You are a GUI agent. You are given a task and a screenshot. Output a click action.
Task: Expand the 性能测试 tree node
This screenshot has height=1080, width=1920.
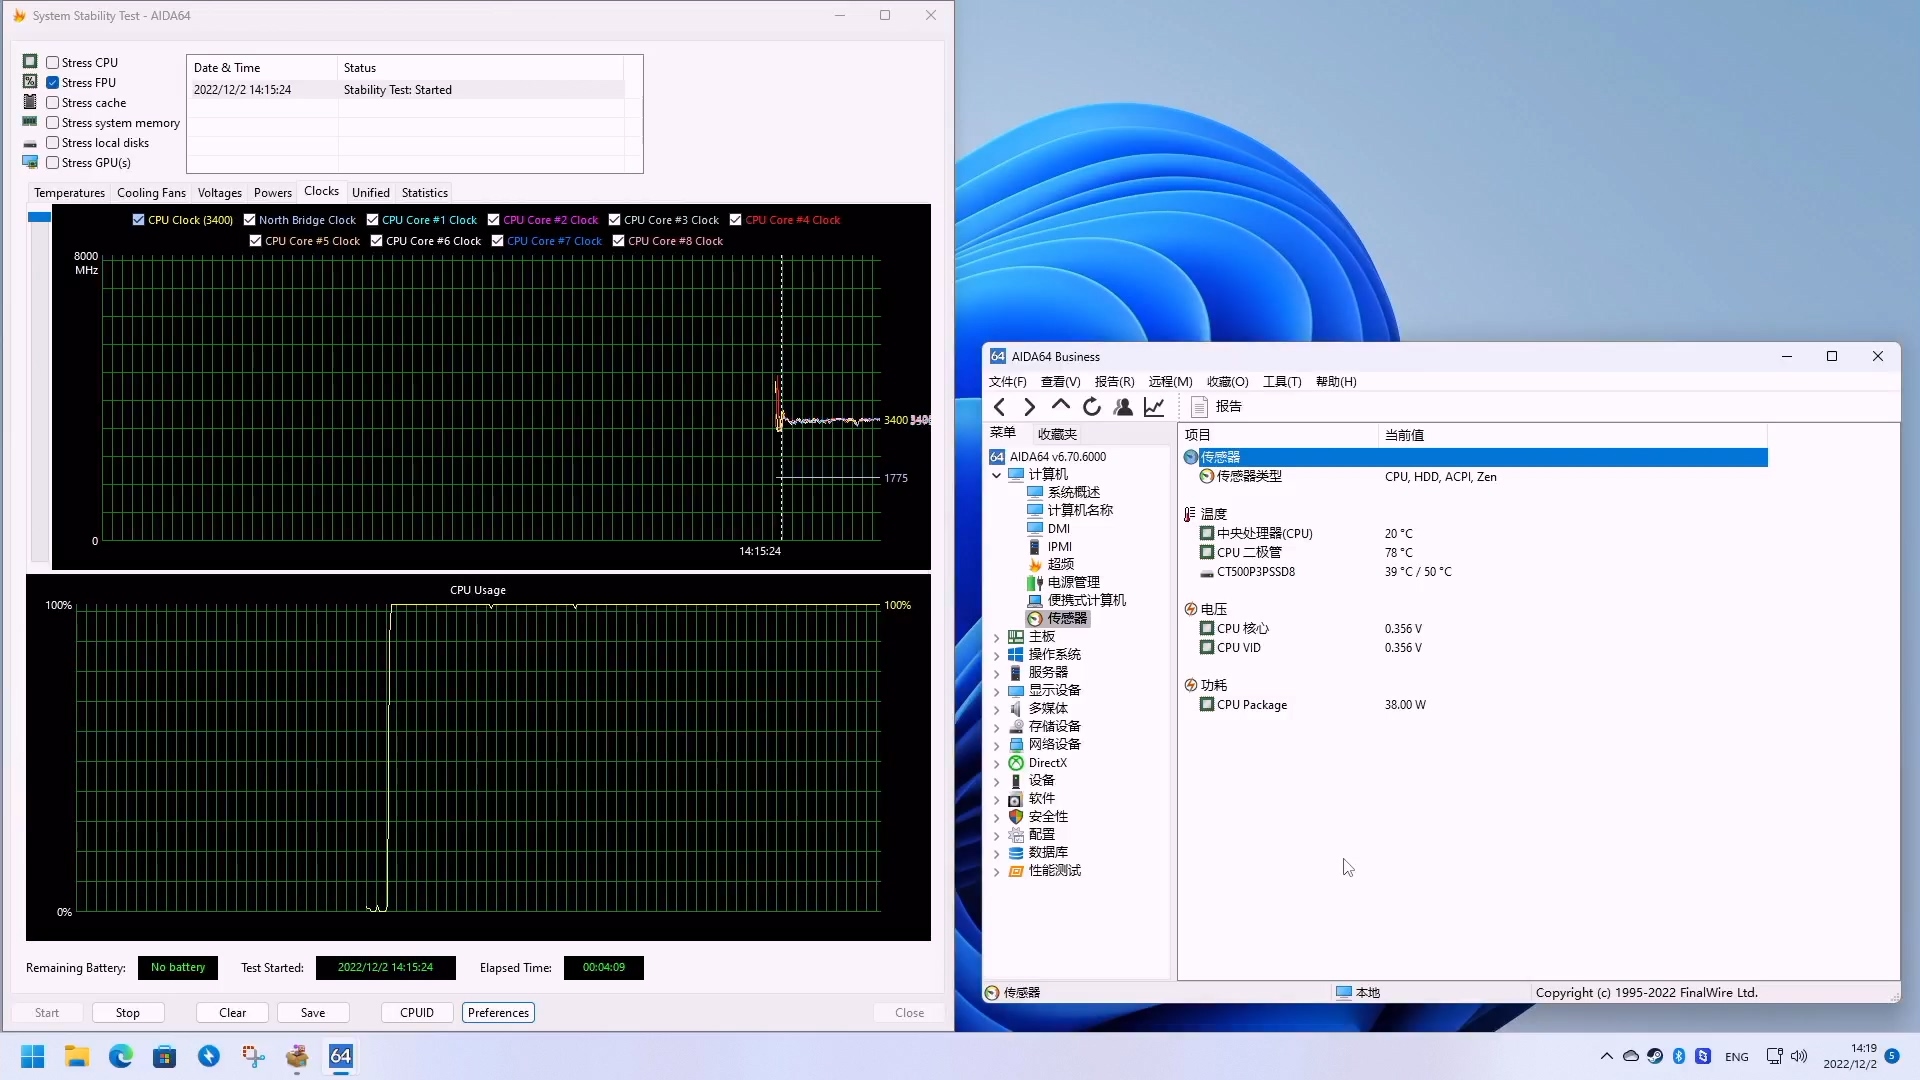coord(996,871)
